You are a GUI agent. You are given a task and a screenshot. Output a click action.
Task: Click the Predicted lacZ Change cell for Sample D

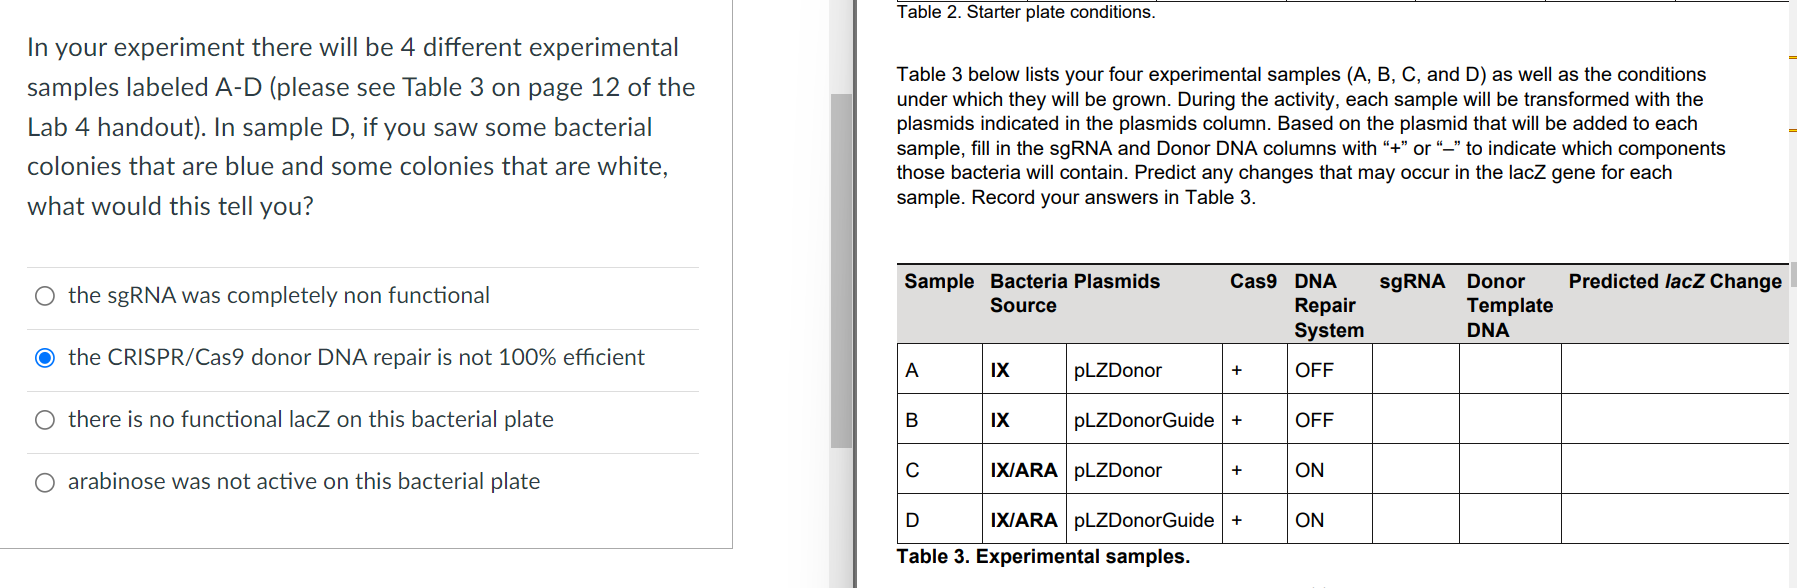pyautogui.click(x=1675, y=519)
